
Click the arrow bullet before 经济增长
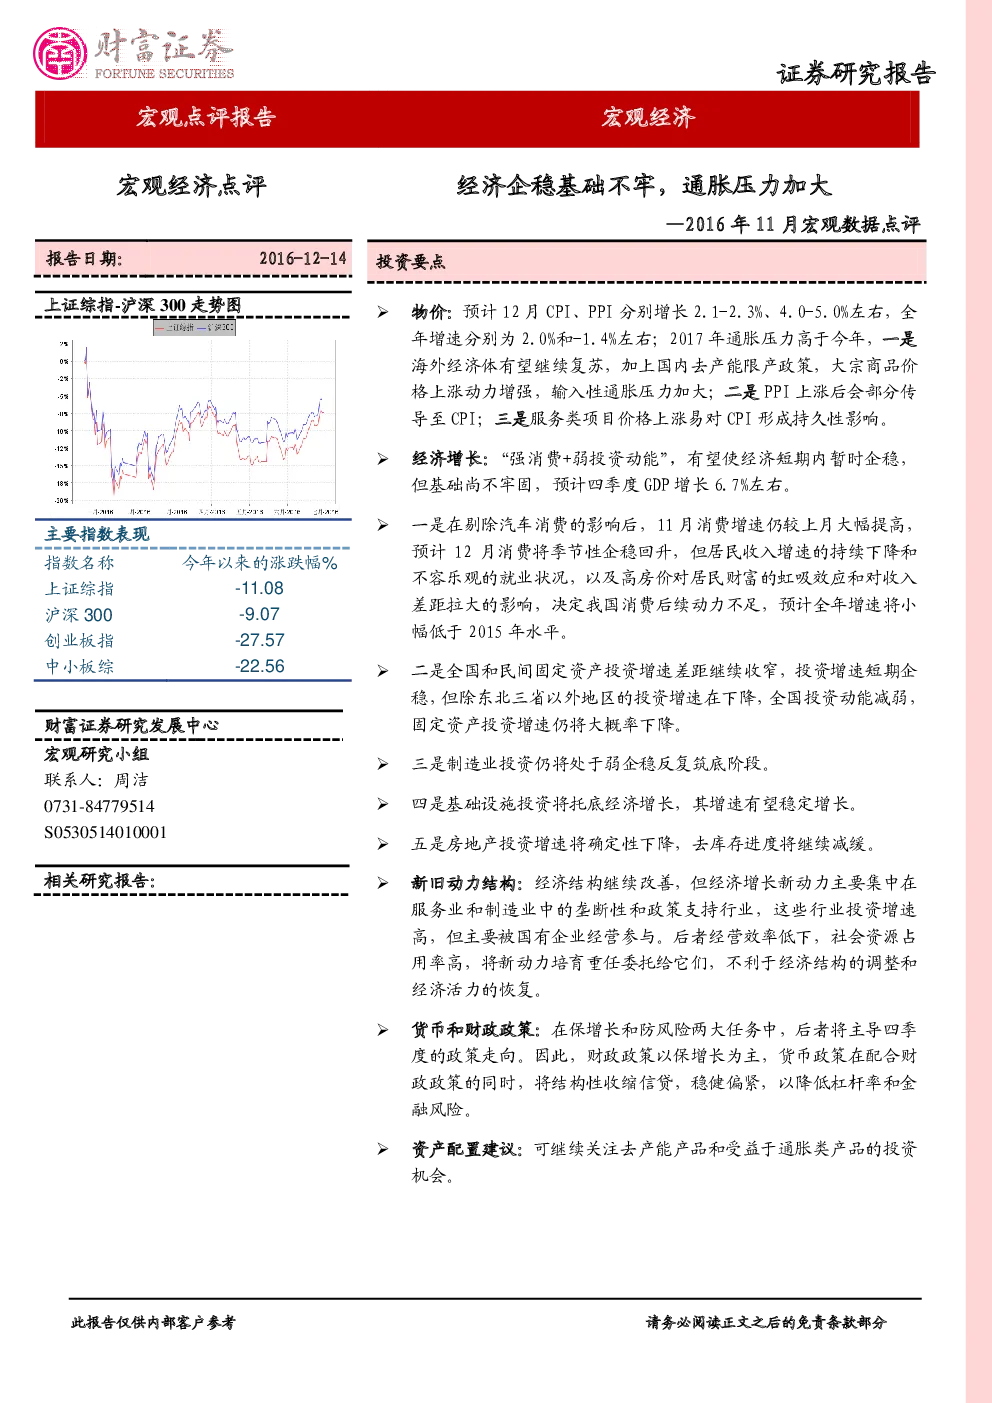click(x=383, y=459)
